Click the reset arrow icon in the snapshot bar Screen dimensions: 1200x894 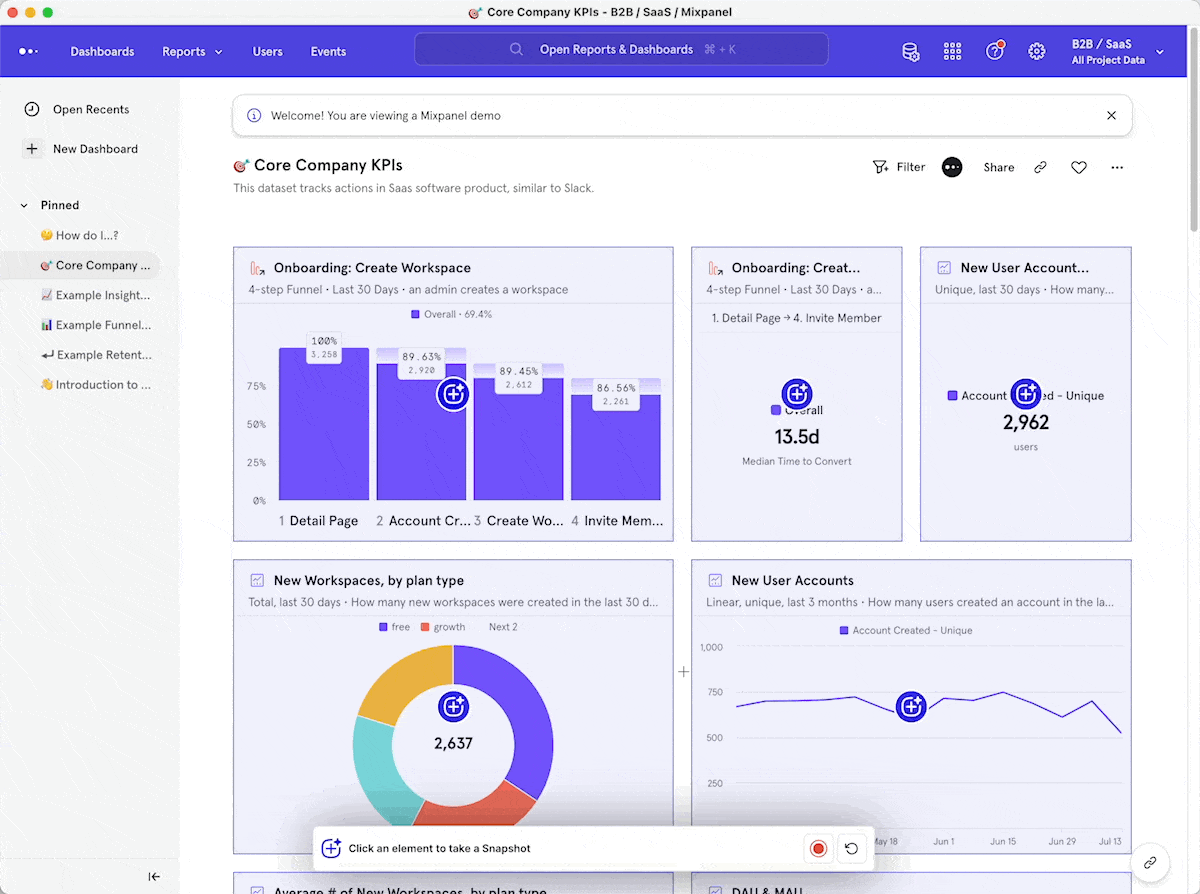pos(851,849)
